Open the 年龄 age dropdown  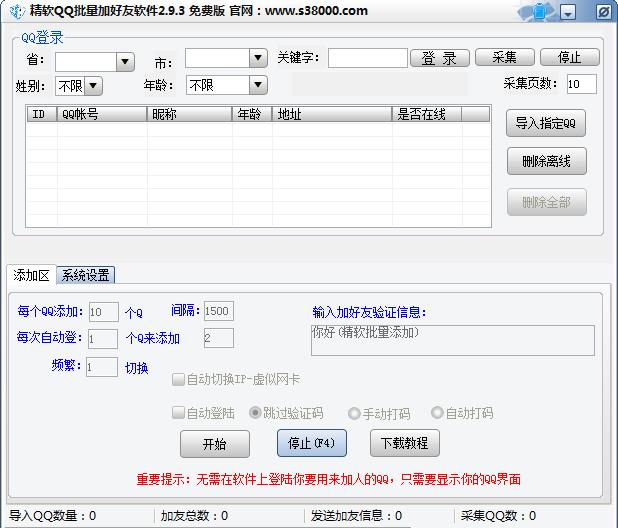(257, 85)
